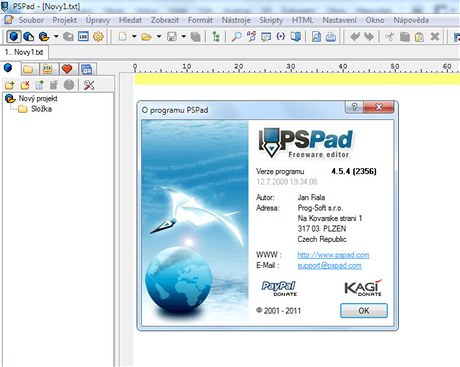Open the Okno menu
460x367 pixels.
[375, 20]
